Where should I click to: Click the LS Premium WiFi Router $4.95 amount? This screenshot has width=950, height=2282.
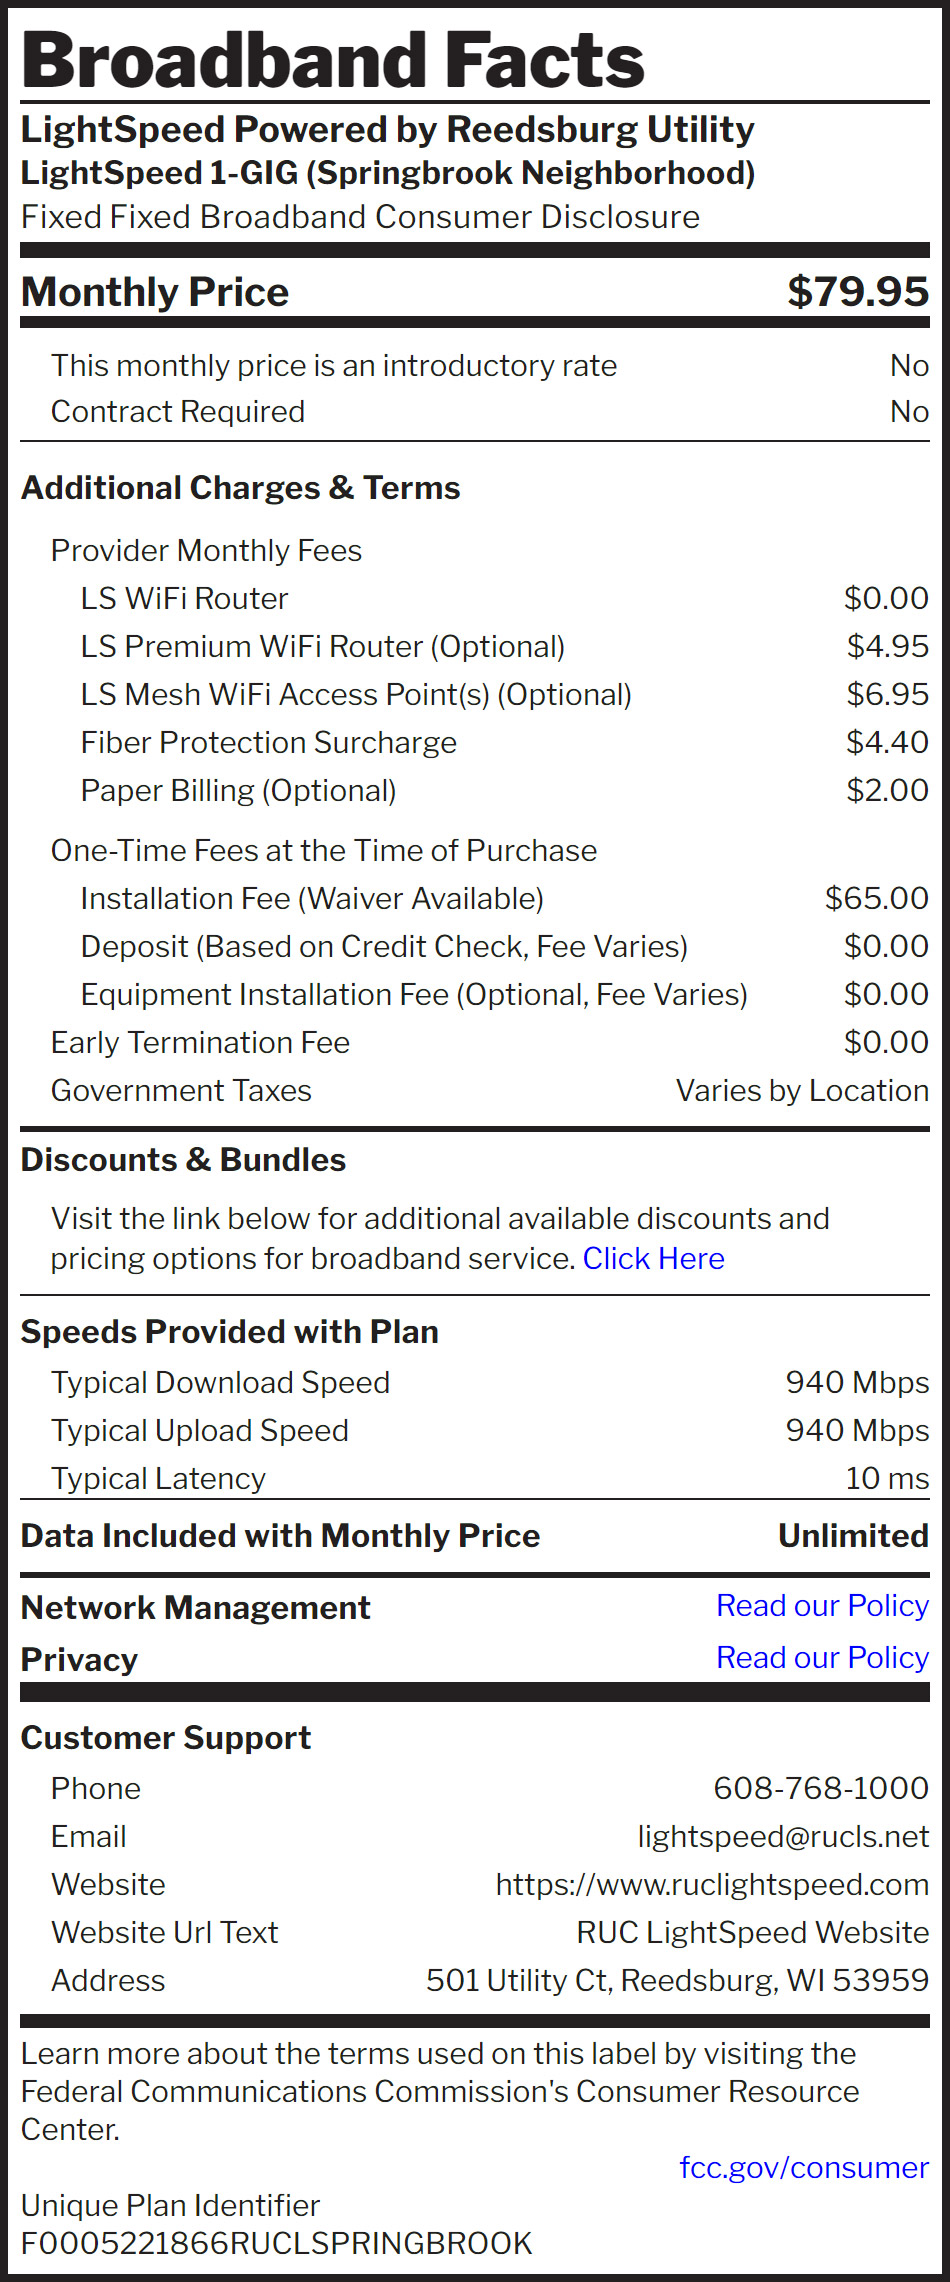pos(887,646)
